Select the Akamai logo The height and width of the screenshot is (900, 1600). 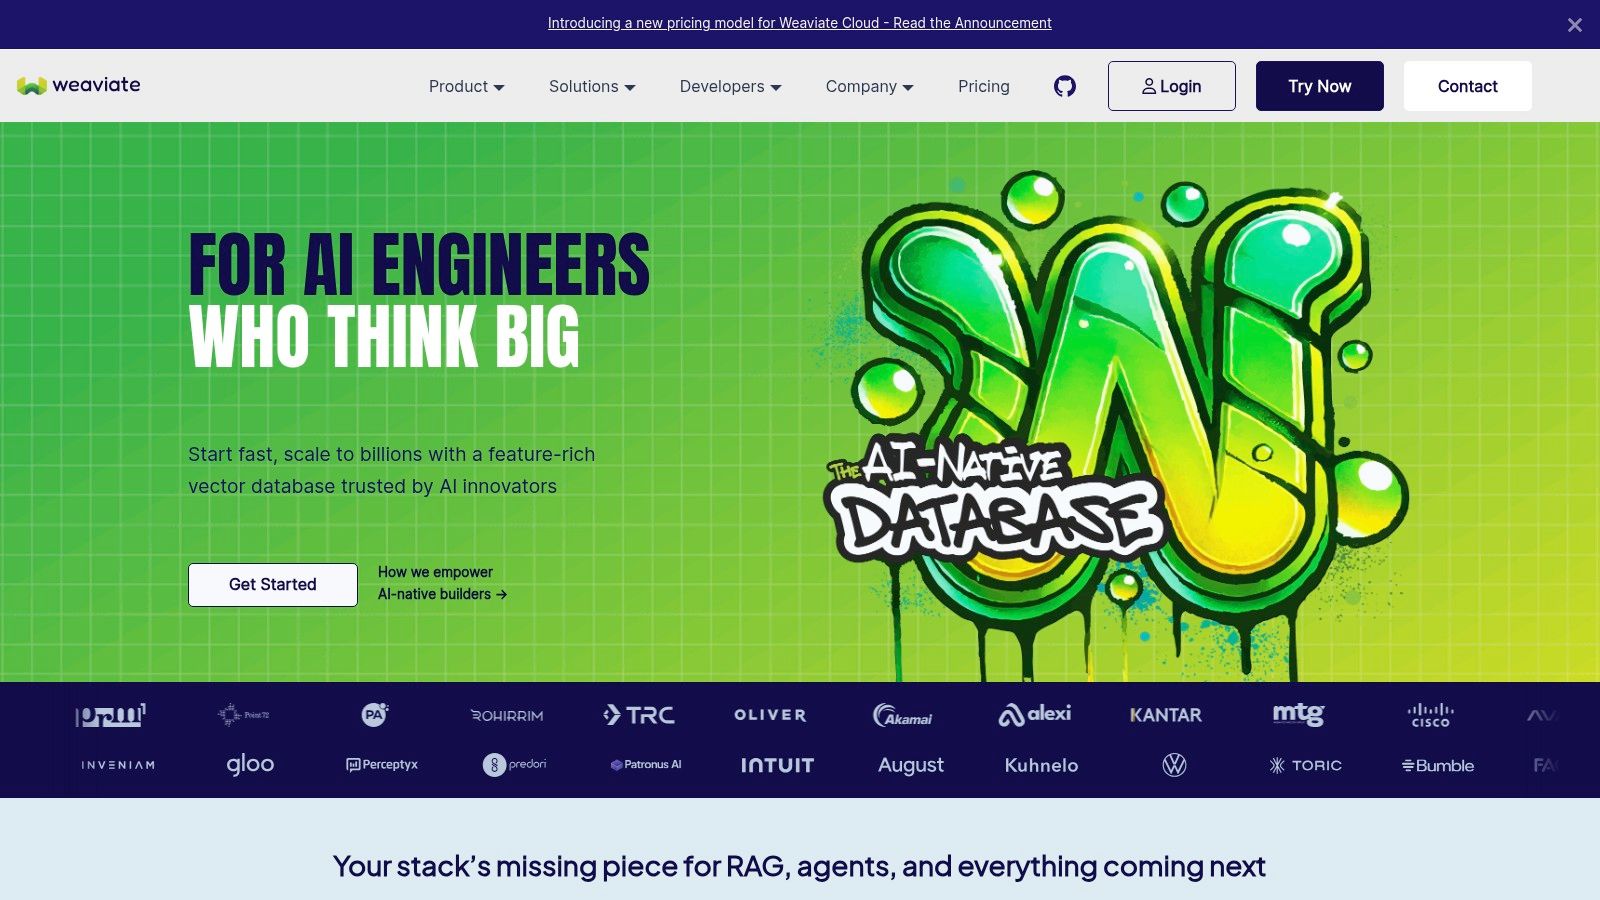coord(902,715)
